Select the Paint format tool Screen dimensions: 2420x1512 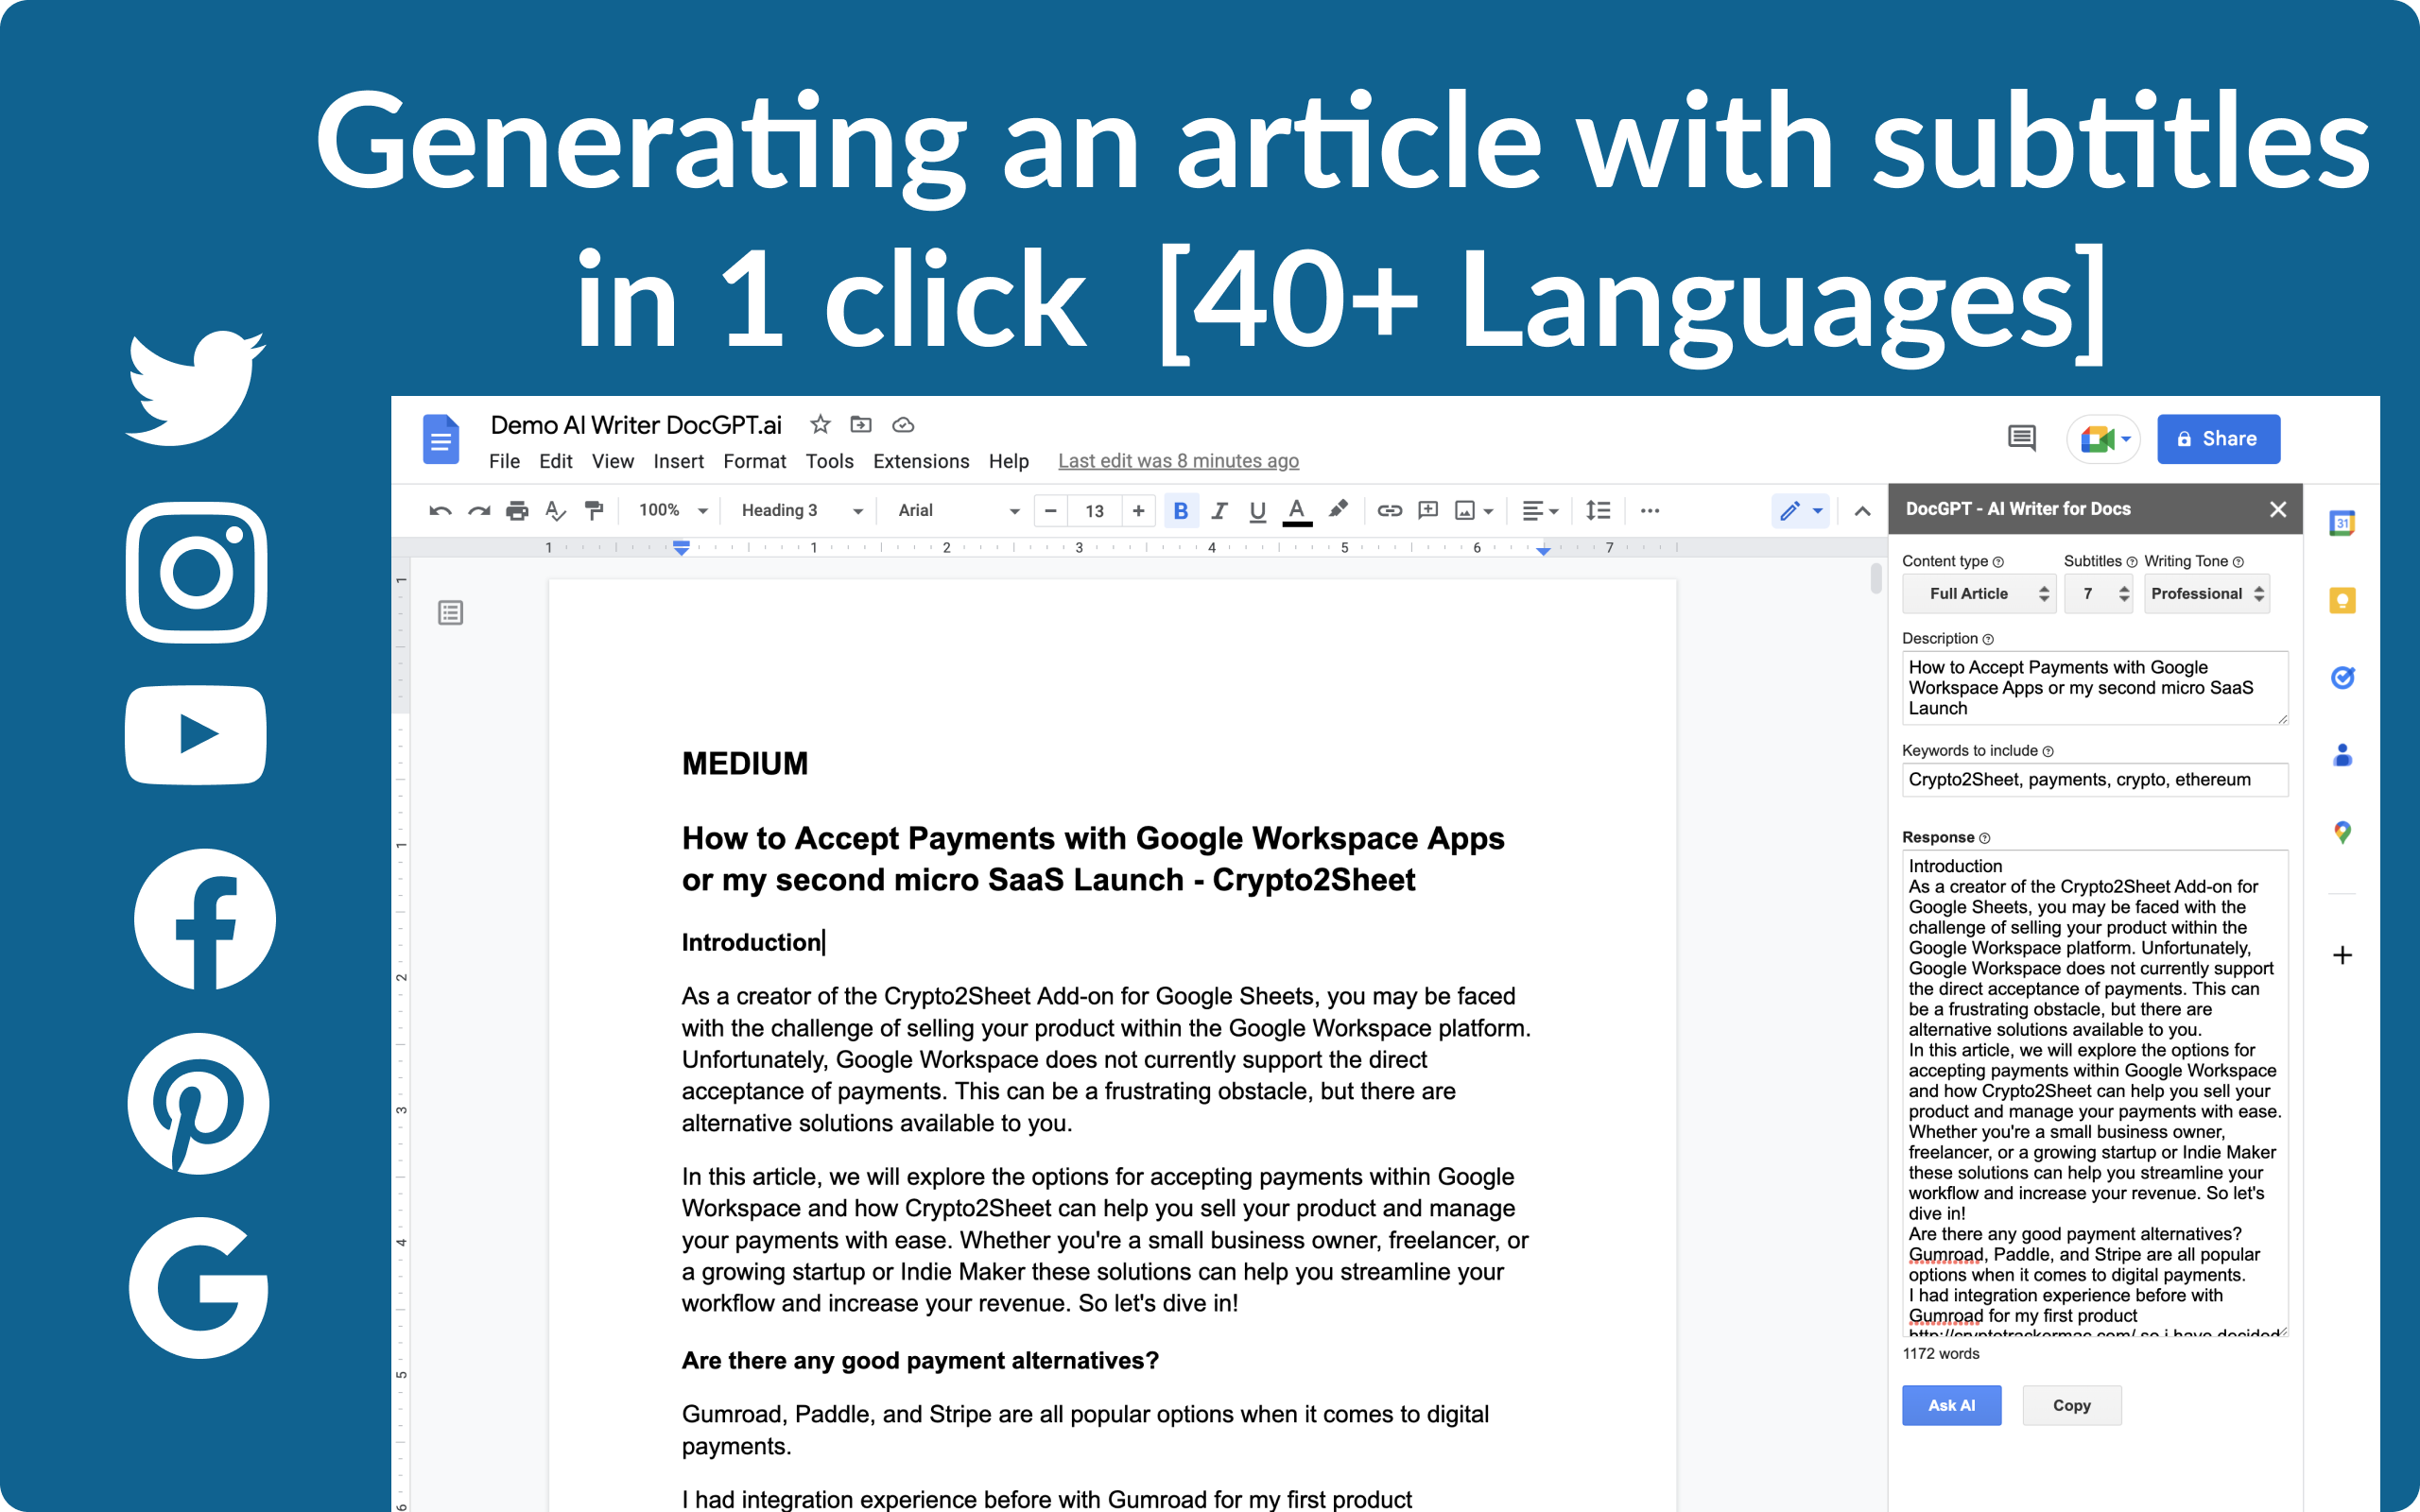[594, 510]
